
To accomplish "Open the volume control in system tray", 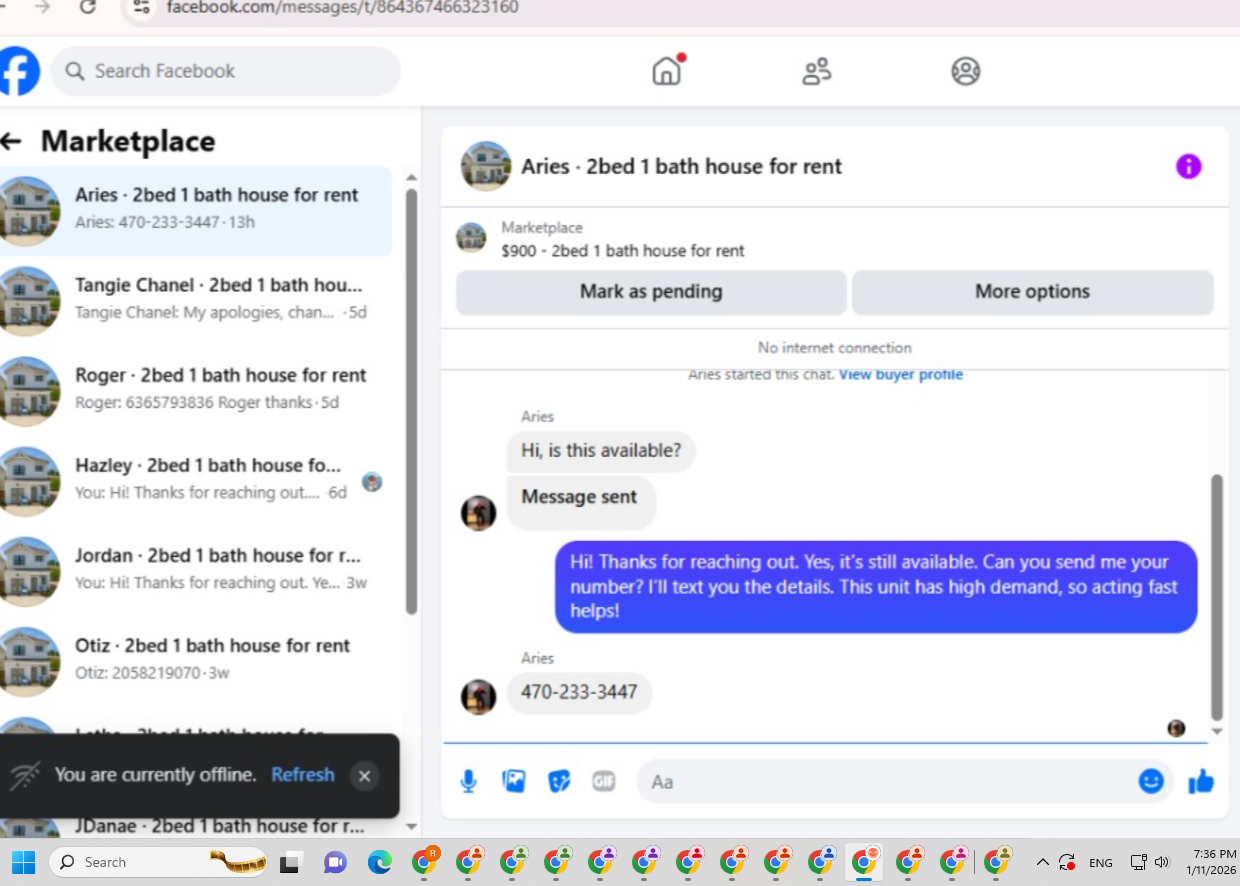I will [1162, 862].
